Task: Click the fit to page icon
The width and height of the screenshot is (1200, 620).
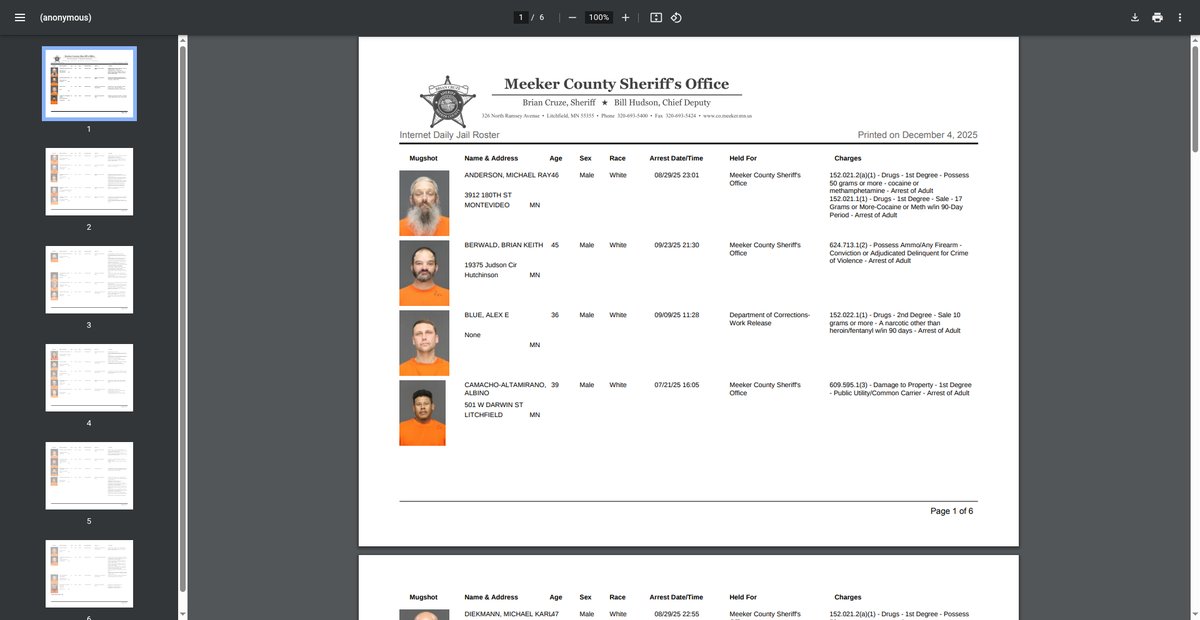Action: 656,17
